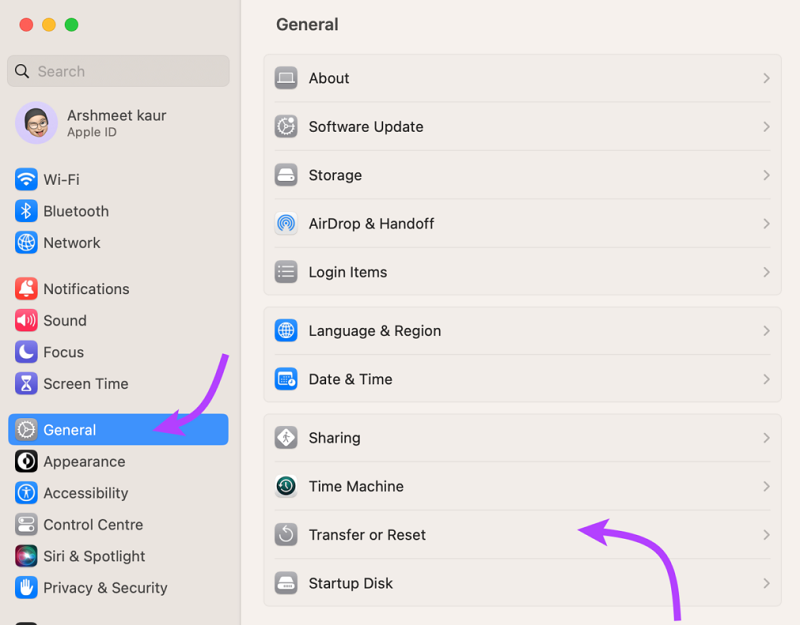Click the Startup Disk drive icon
Viewport: 800px width, 625px height.
point(286,584)
